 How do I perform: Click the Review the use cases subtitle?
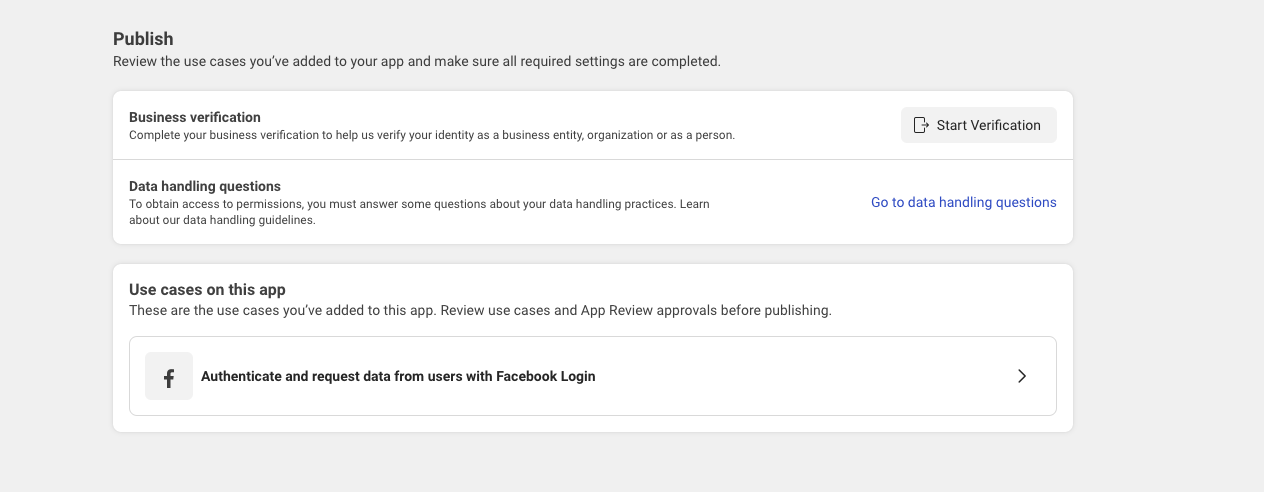pyautogui.click(x=416, y=61)
